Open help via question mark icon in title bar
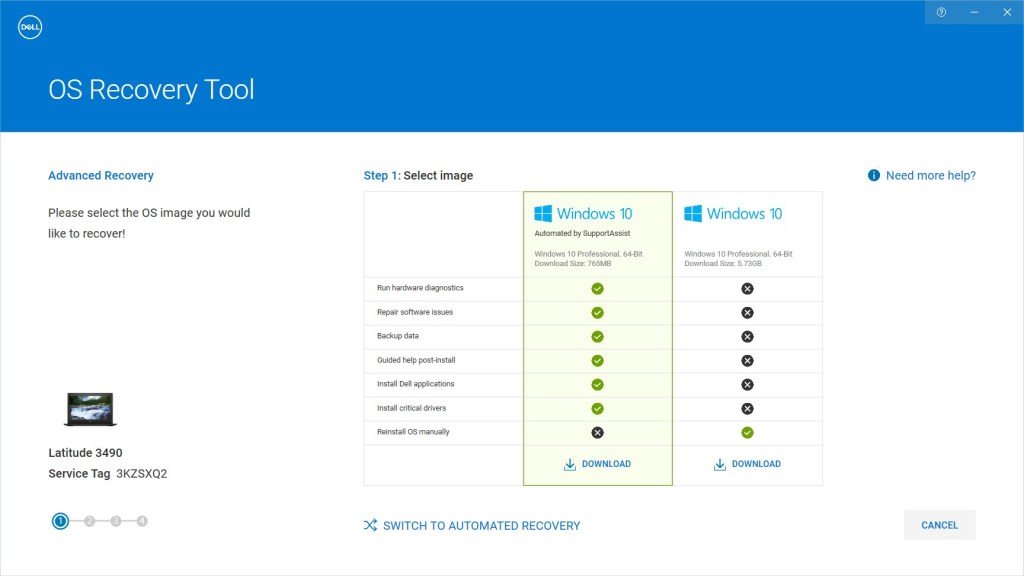Image resolution: width=1024 pixels, height=576 pixels. [x=941, y=12]
